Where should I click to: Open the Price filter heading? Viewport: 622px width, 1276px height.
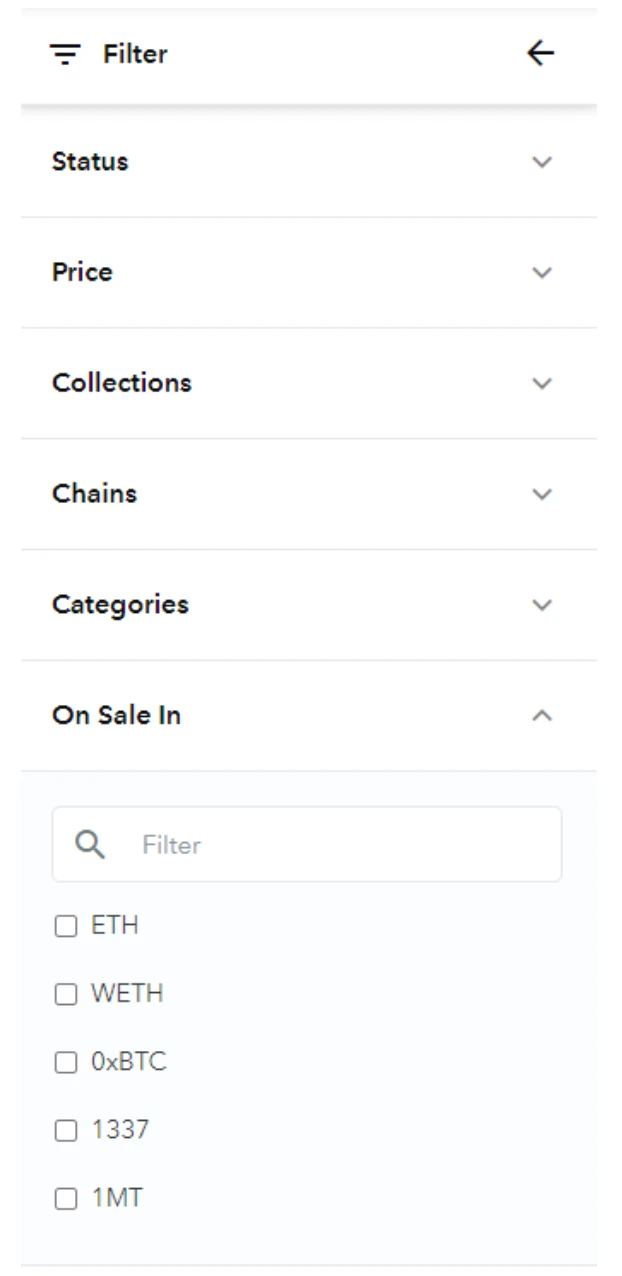pyautogui.click(x=82, y=272)
